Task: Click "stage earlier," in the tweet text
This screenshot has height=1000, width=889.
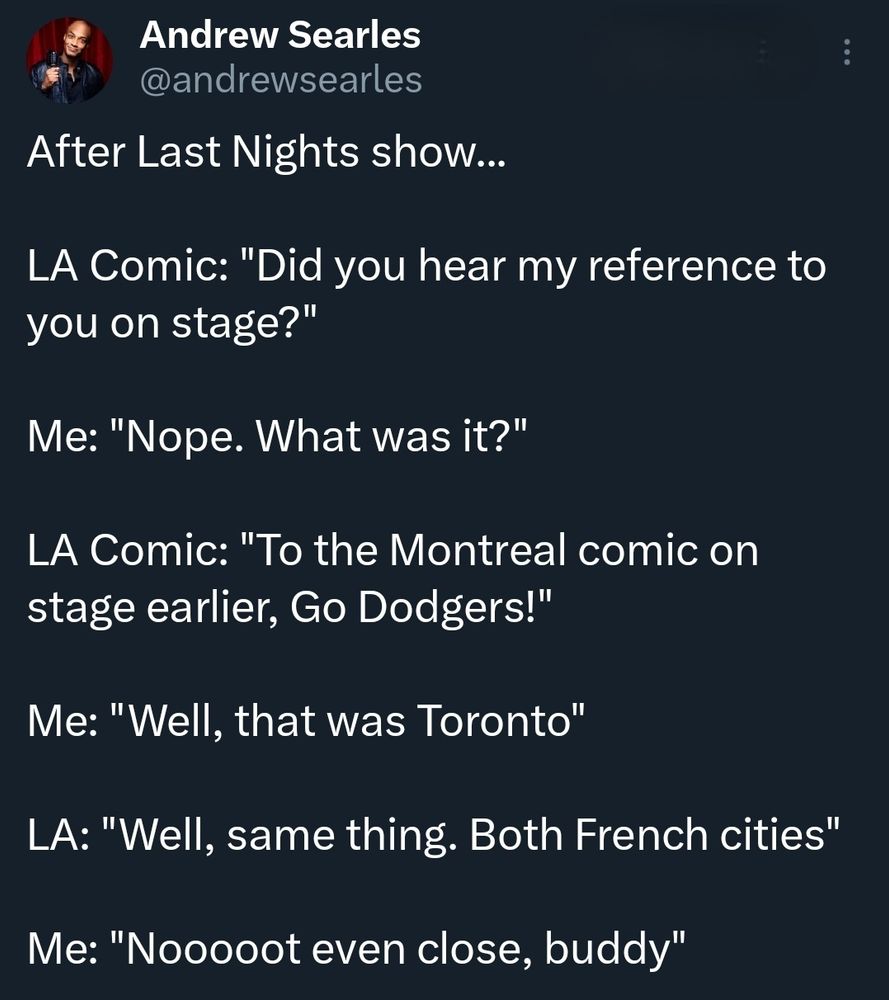Action: (x=153, y=609)
